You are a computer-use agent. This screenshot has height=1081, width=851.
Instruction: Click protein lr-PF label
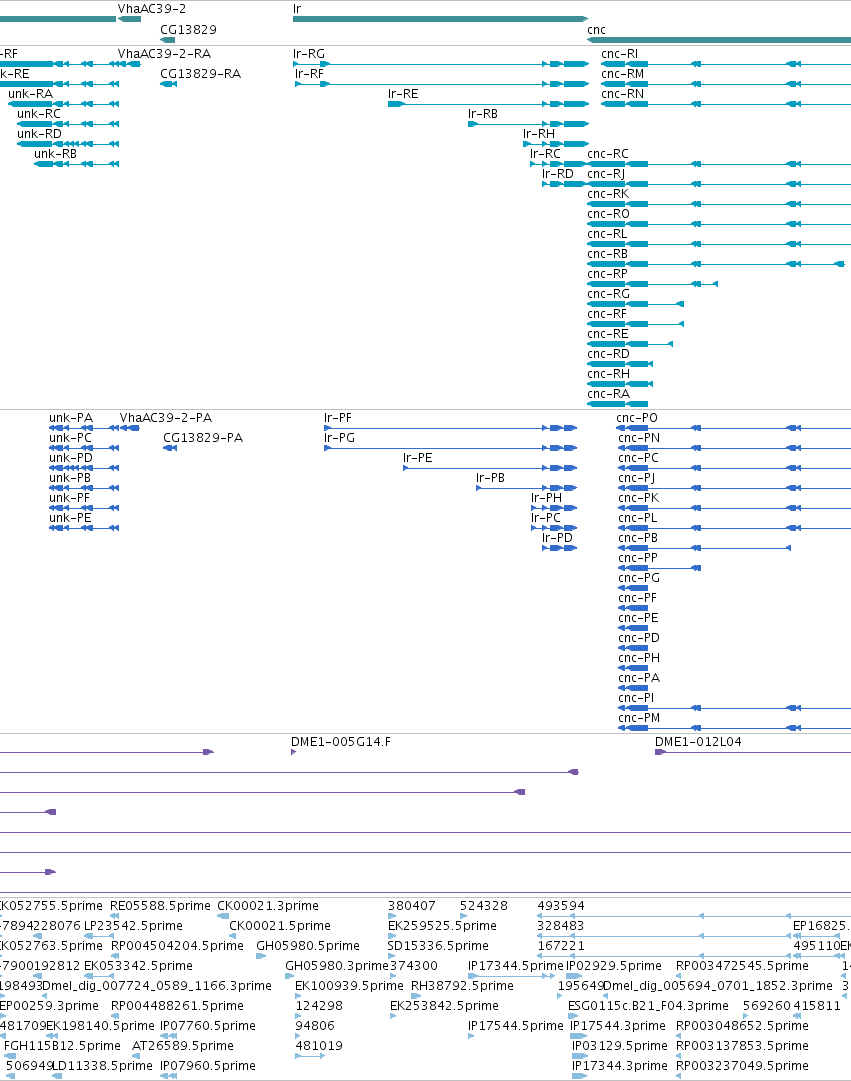point(338,418)
